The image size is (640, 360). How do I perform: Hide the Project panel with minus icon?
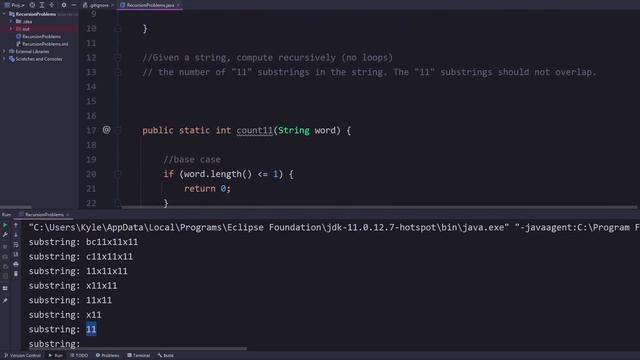[x=73, y=5]
